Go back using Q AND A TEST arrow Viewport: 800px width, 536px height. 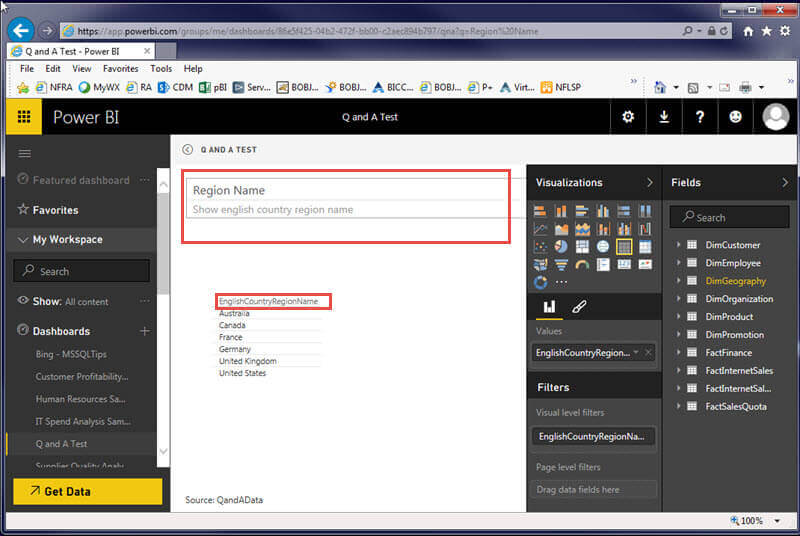point(188,149)
